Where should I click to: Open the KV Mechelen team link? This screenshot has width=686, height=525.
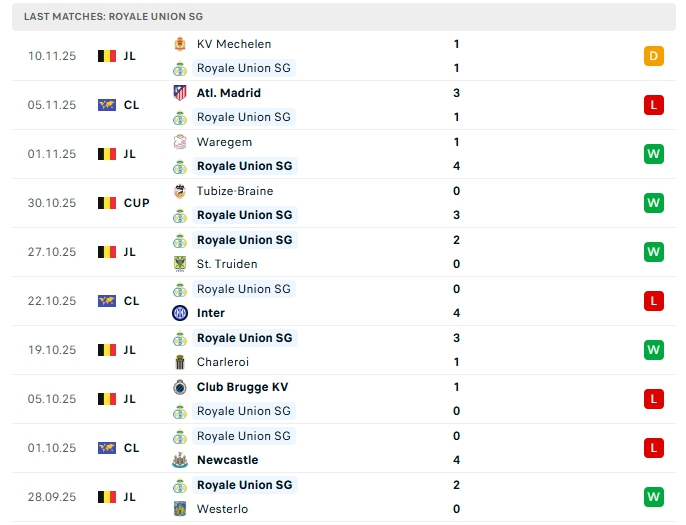[234, 44]
